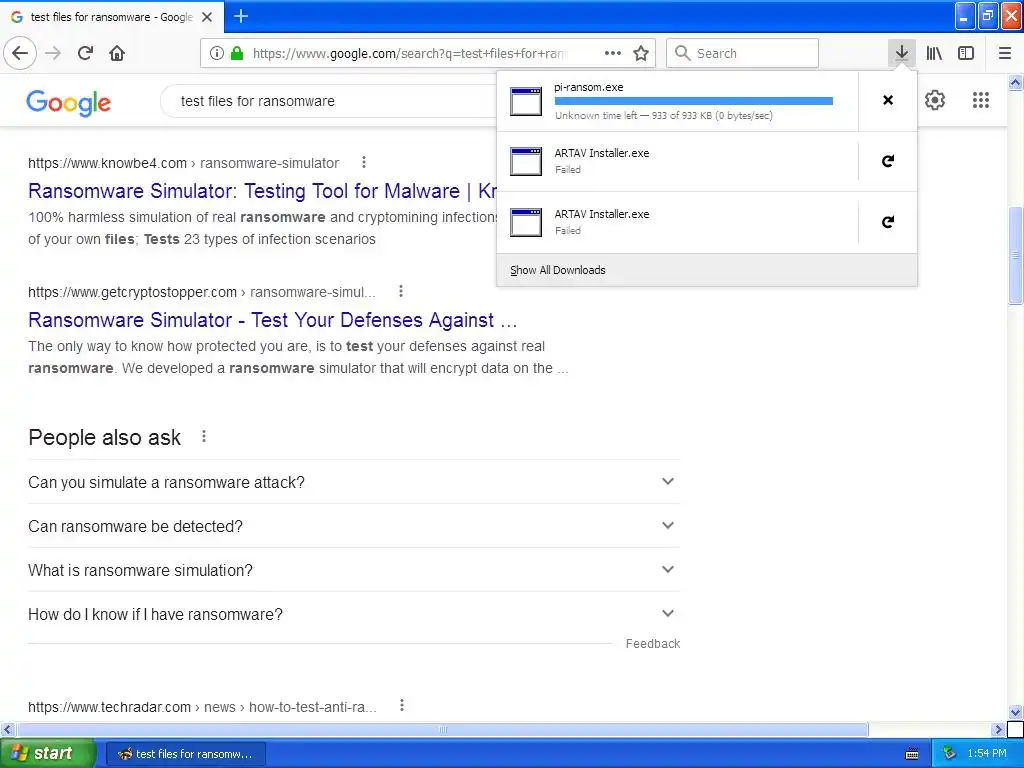Image resolution: width=1024 pixels, height=768 pixels.
Task: Select the first failed ARTAV Installer.exe entry
Action: (677, 161)
